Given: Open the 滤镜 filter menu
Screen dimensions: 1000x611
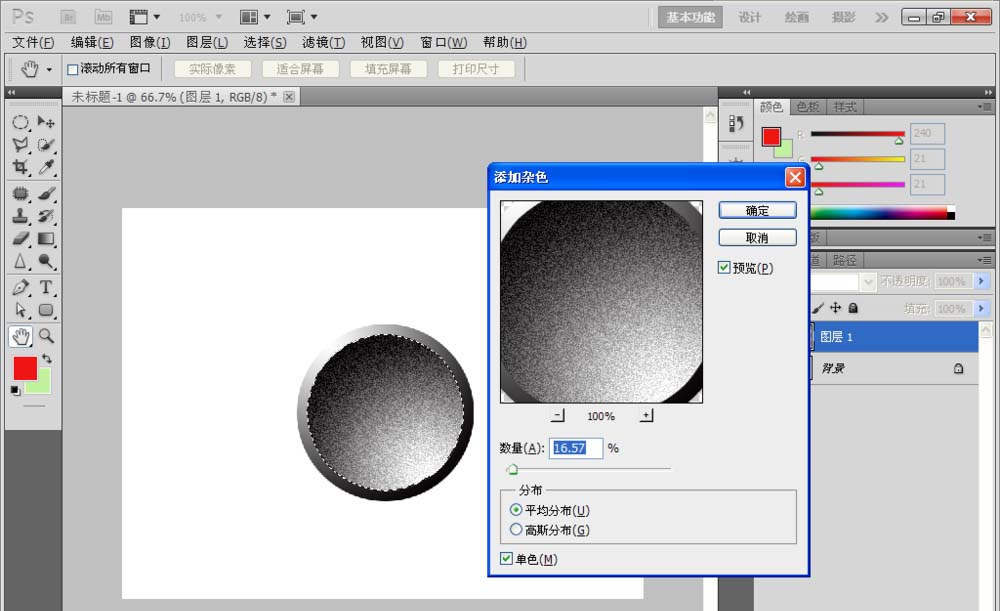Looking at the screenshot, I should (x=323, y=42).
